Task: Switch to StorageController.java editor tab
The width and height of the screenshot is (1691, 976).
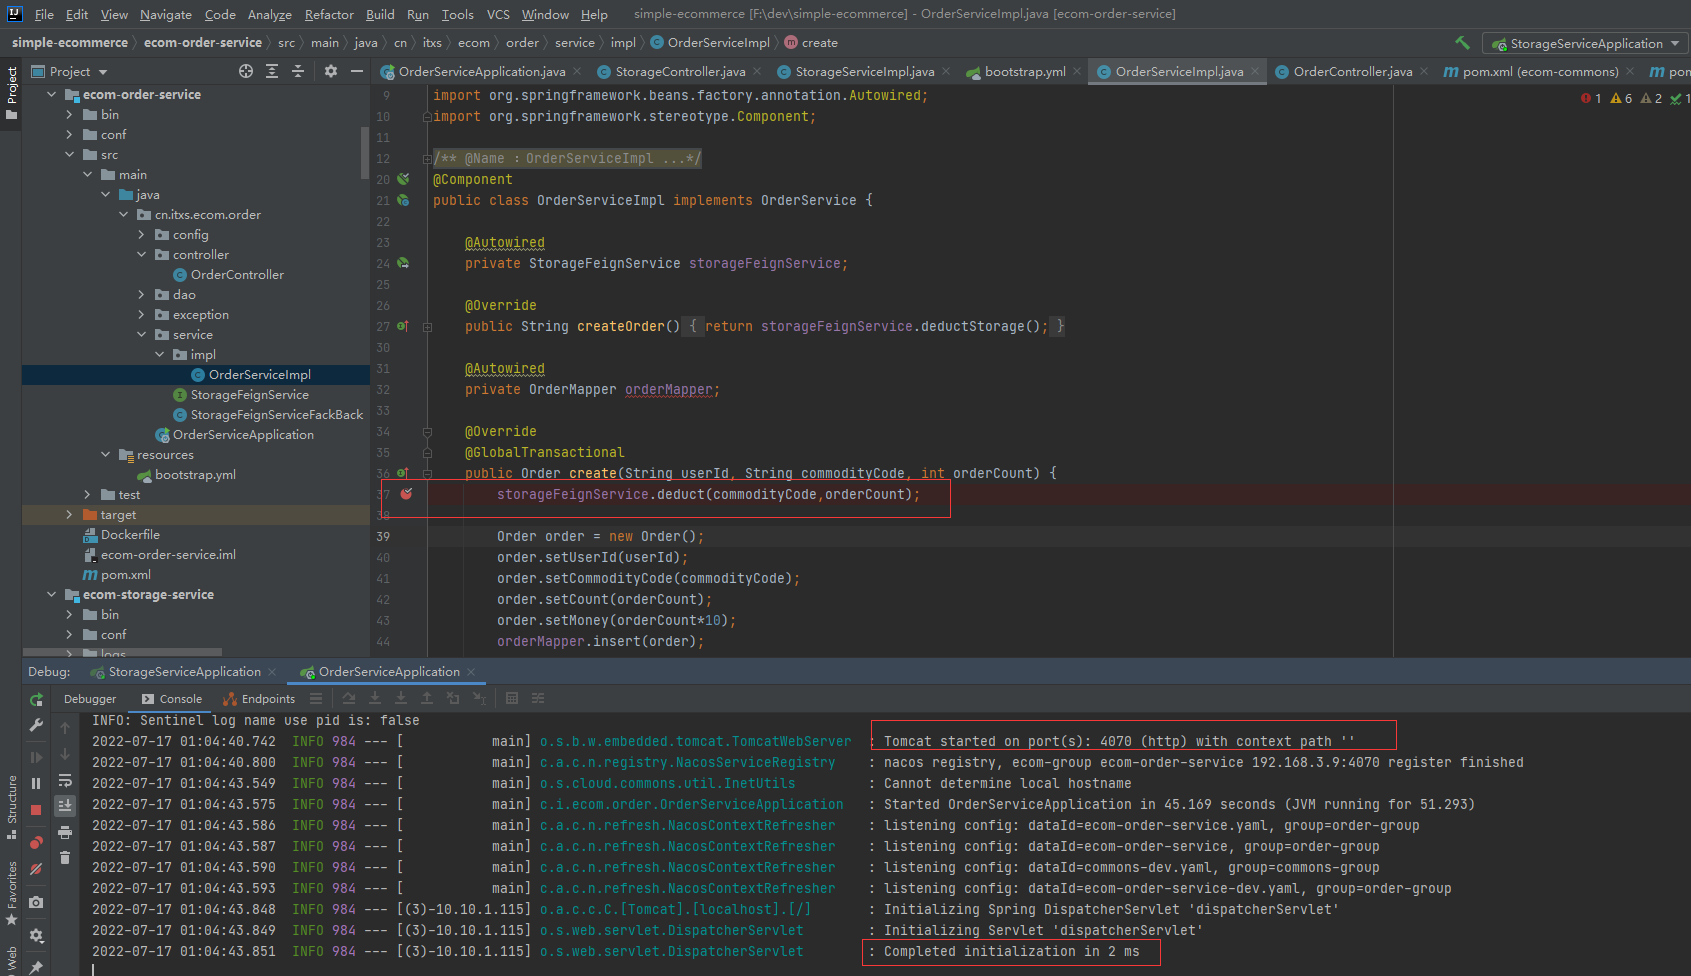Action: (x=680, y=71)
